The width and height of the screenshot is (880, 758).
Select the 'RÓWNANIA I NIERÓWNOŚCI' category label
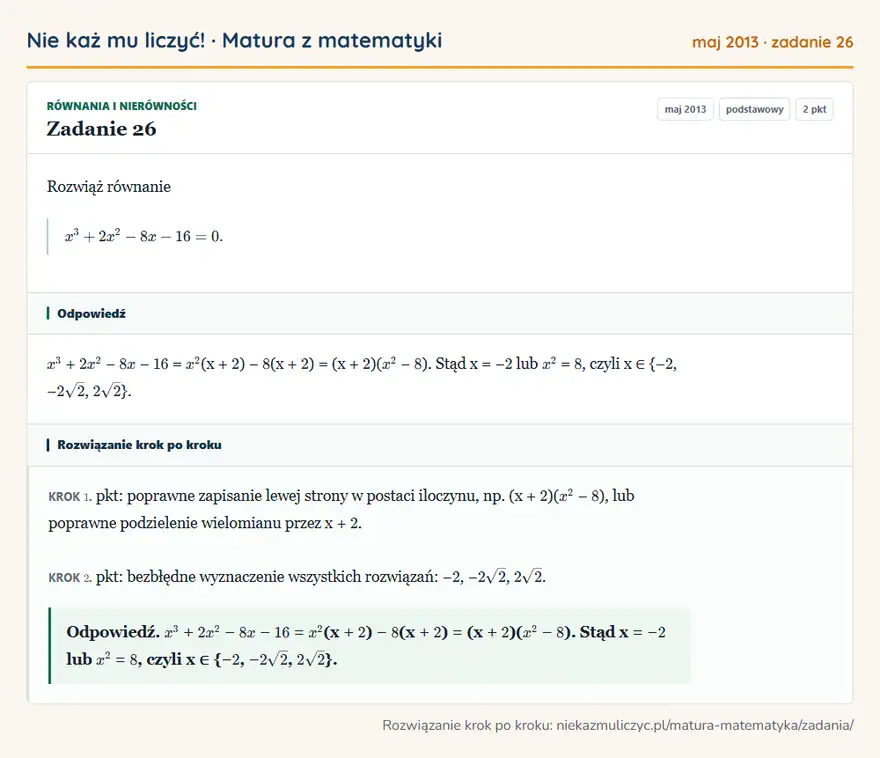click(x=122, y=106)
